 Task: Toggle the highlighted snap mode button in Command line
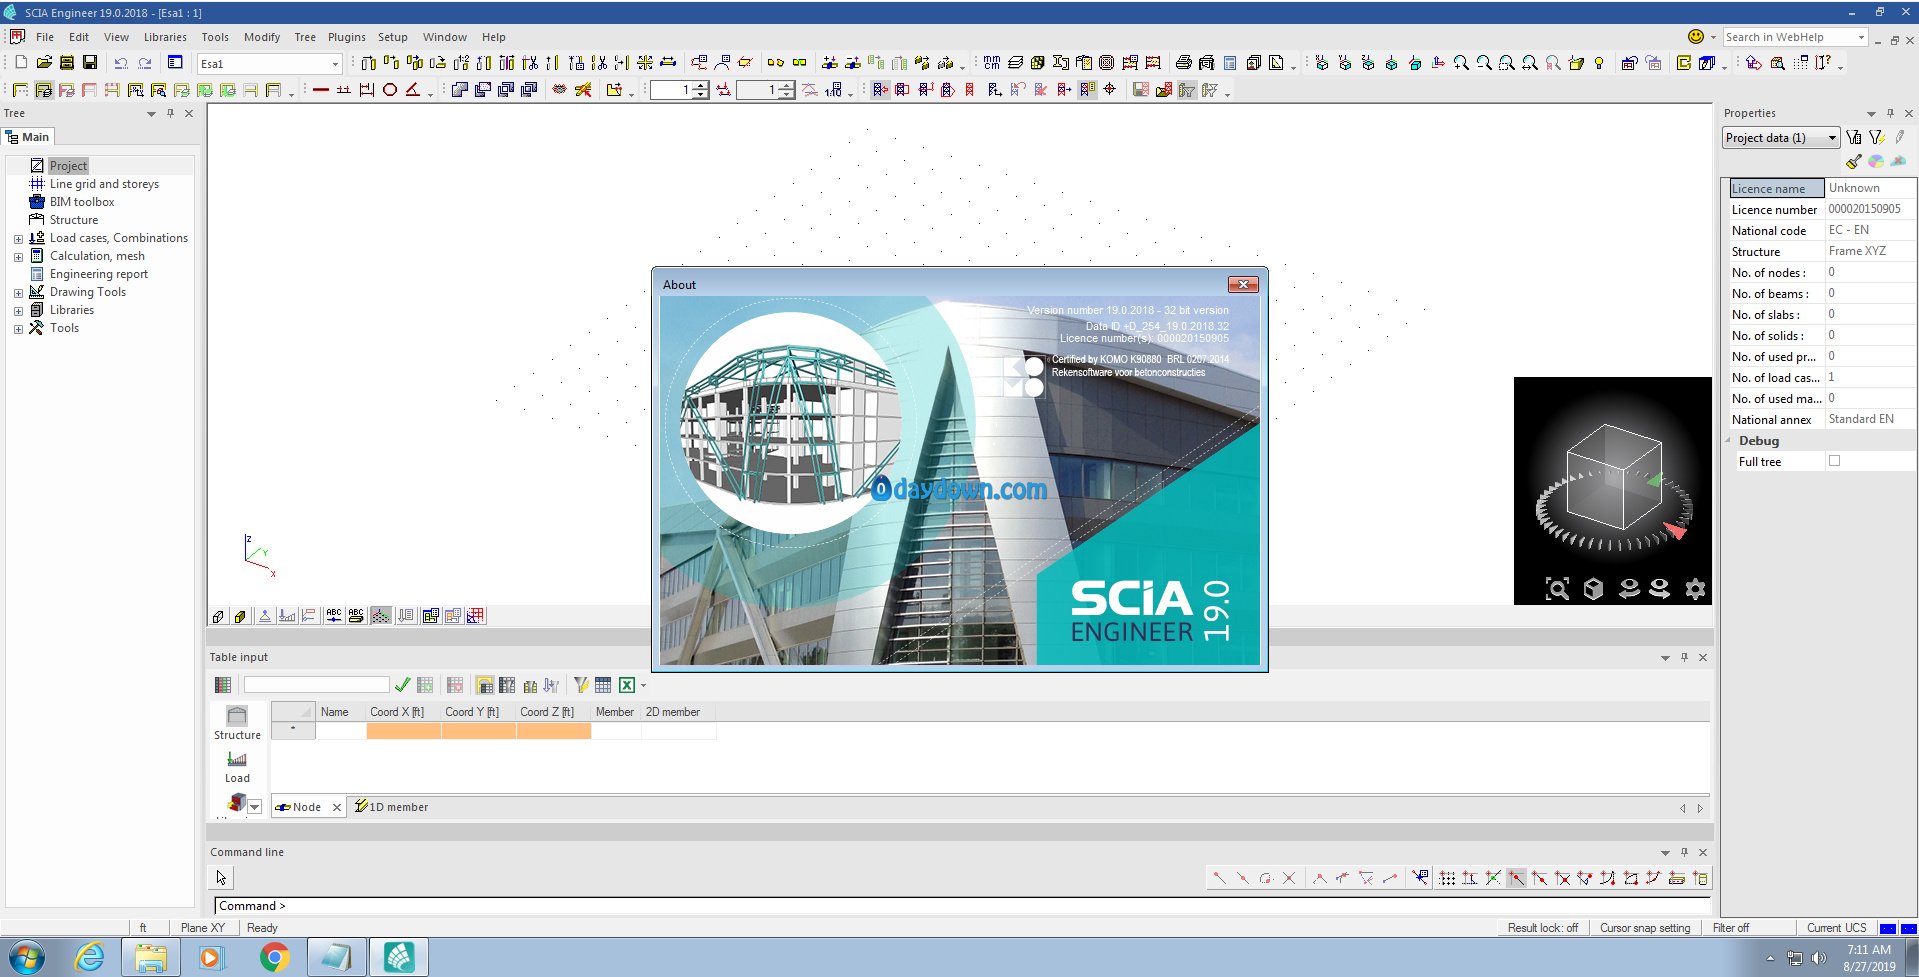pyautogui.click(x=1517, y=878)
